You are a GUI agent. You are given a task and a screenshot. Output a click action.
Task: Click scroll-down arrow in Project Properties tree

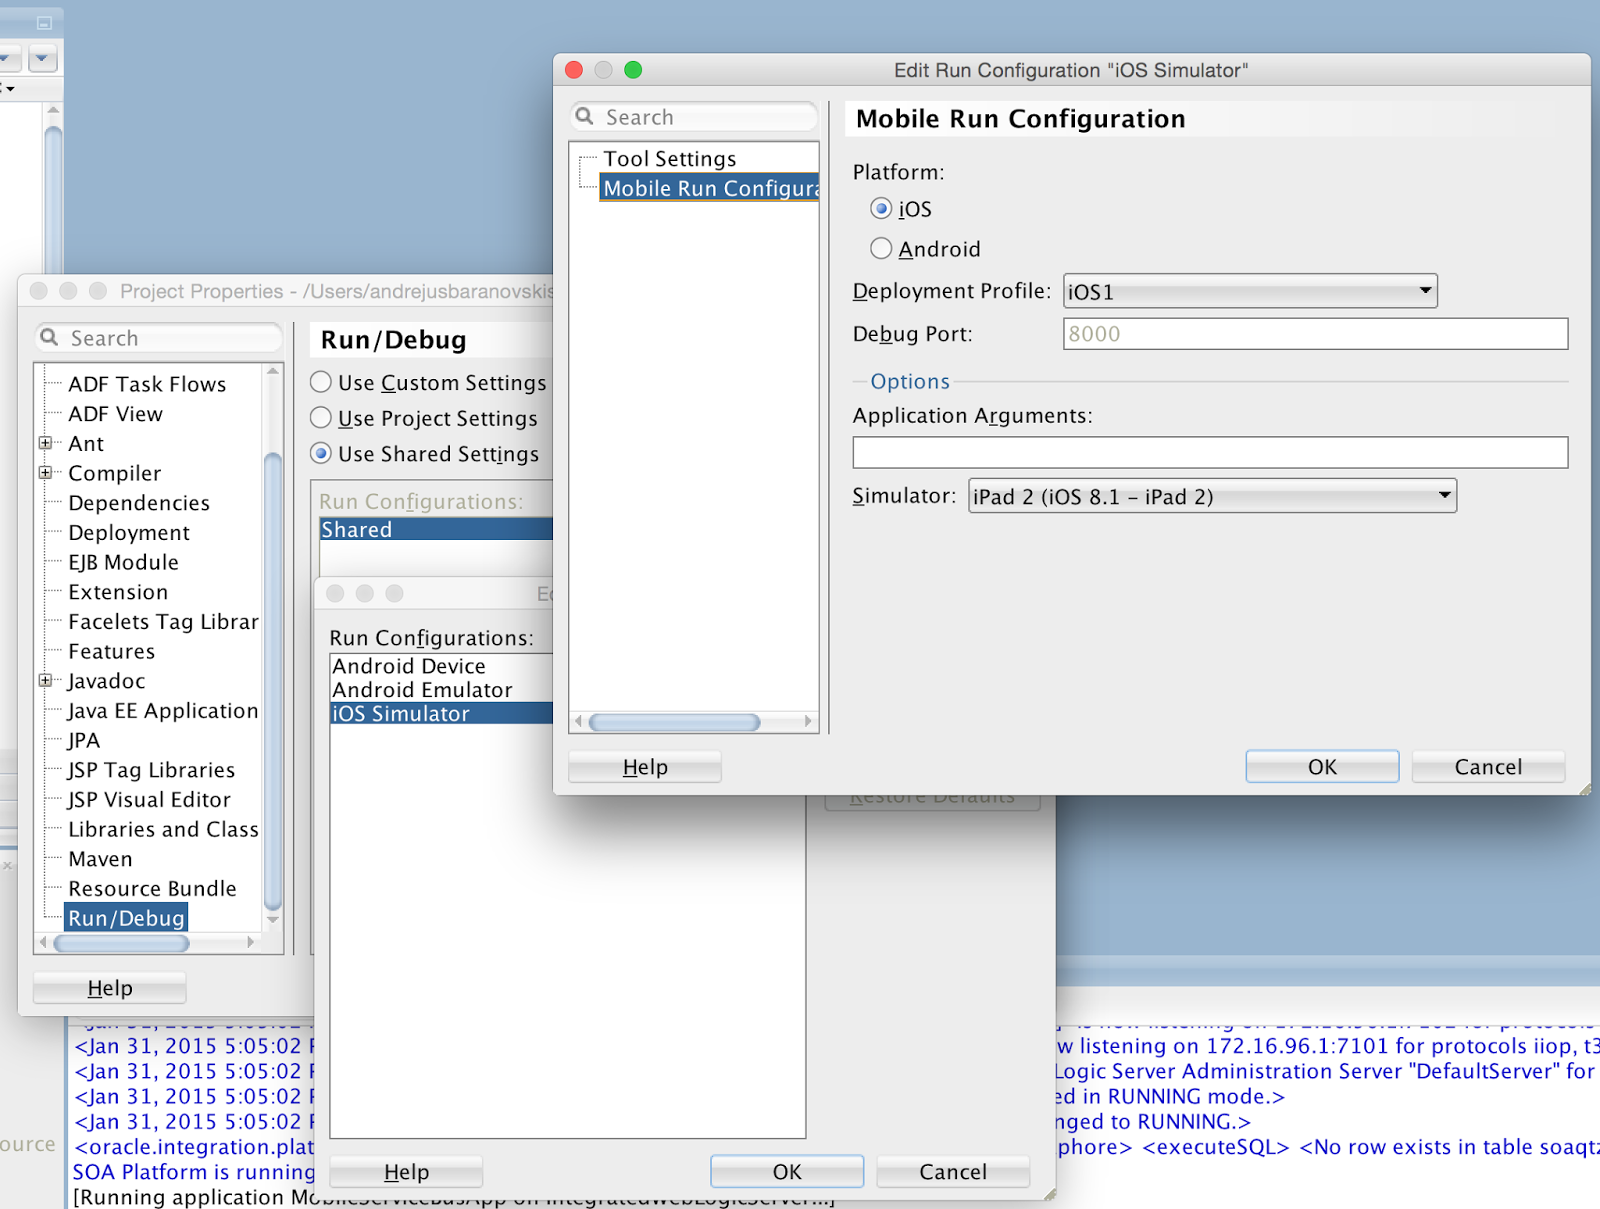point(273,919)
